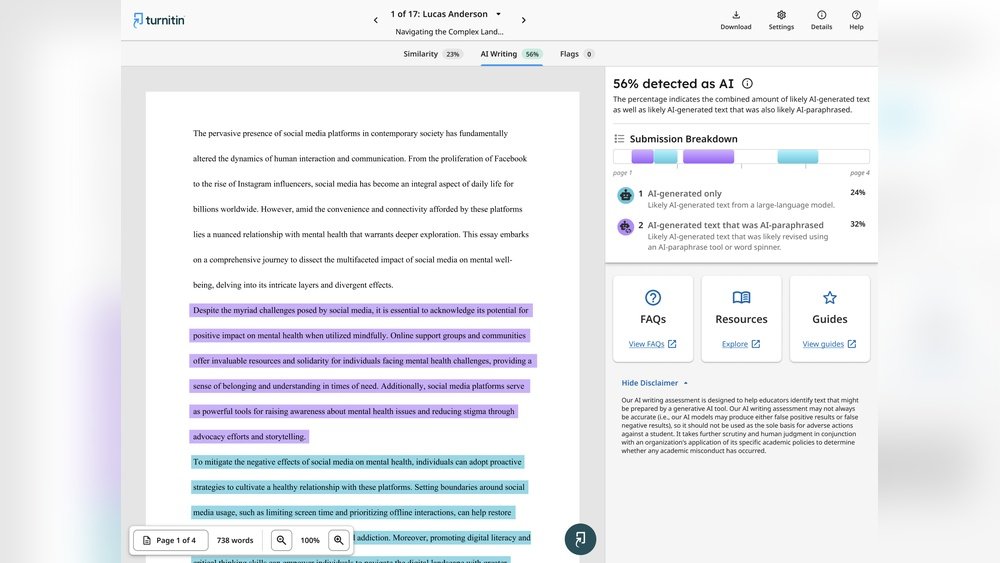
Task: Click the Guides star icon
Action: 830,297
